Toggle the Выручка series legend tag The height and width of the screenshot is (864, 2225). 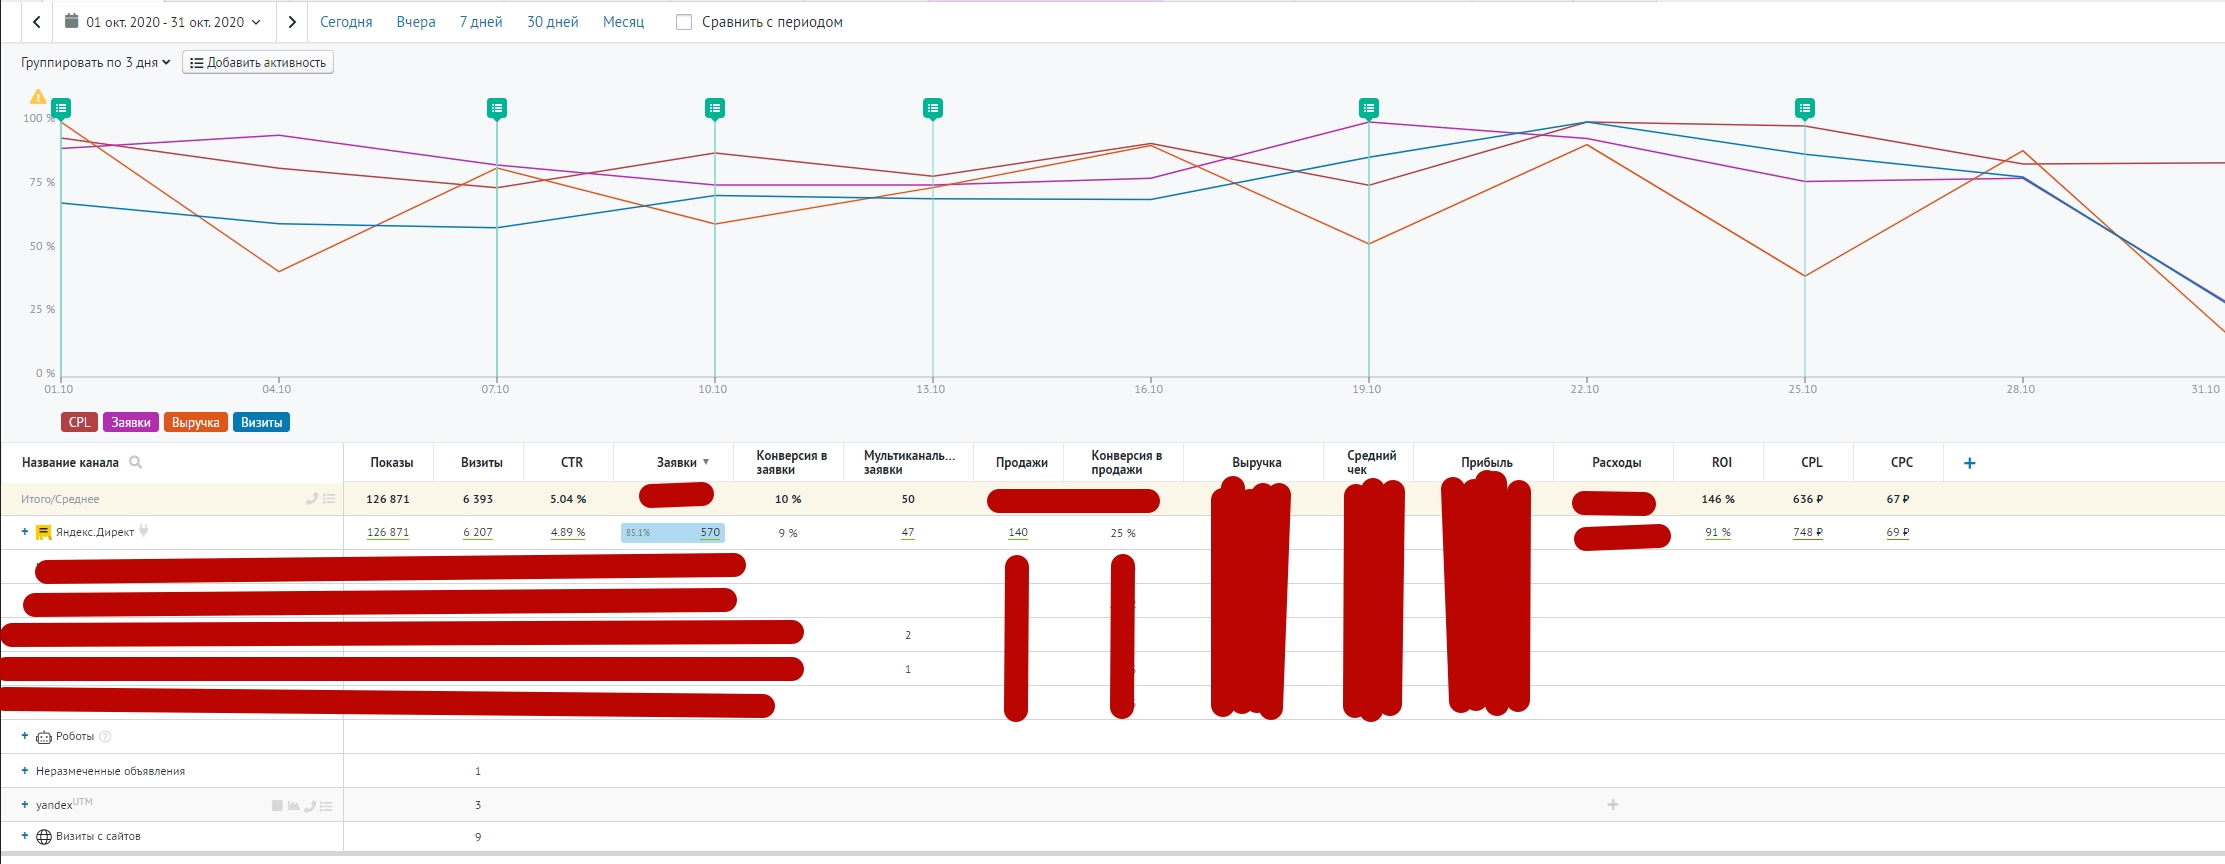(195, 423)
